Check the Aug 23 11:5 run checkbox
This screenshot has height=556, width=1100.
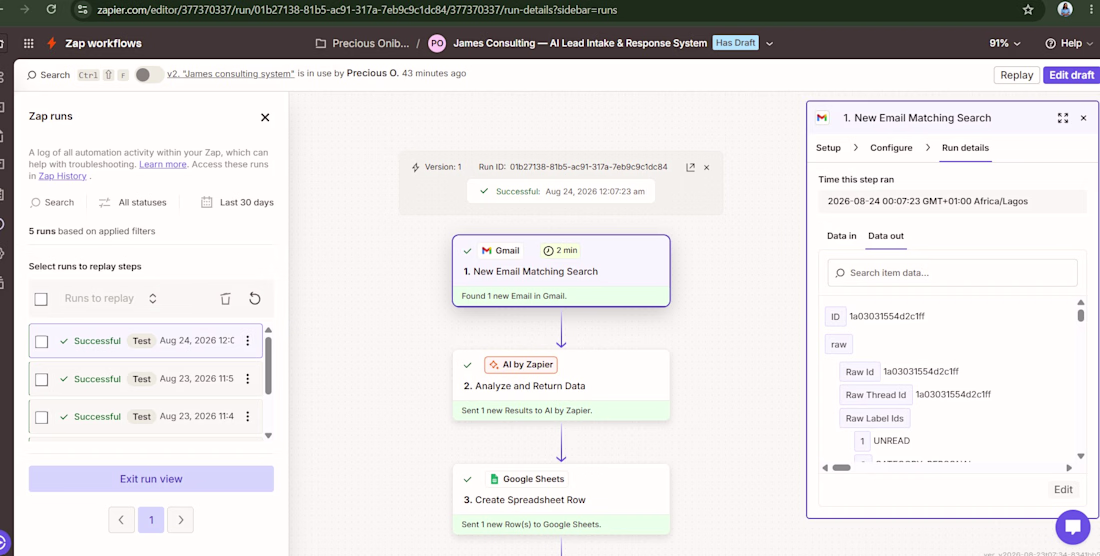(x=41, y=379)
